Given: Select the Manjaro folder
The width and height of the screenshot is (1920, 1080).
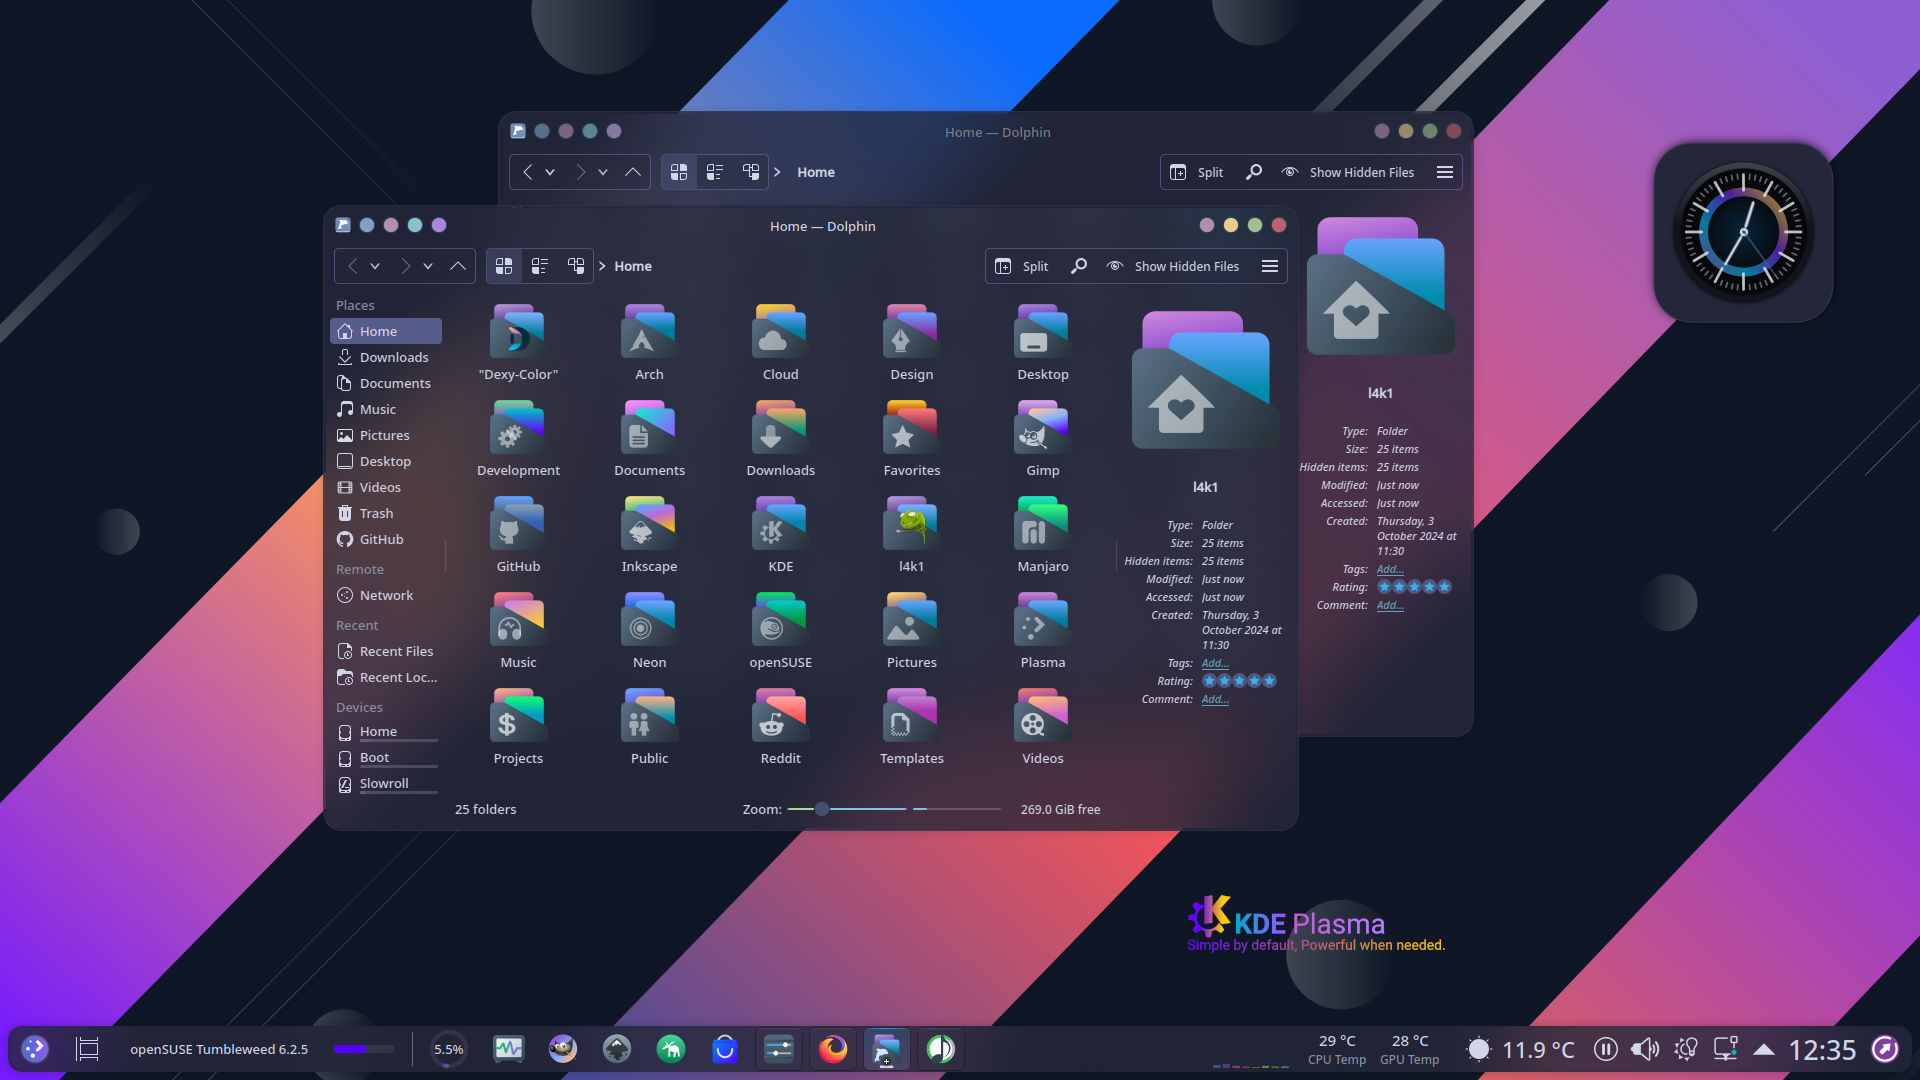Looking at the screenshot, I should pos(1042,535).
